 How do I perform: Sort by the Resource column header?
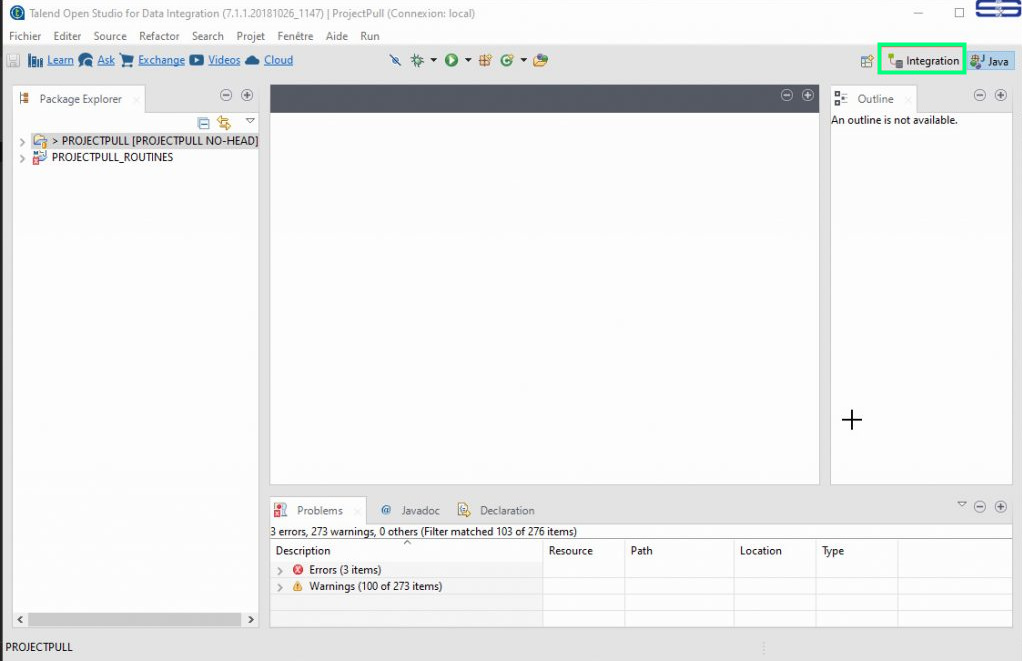583,551
